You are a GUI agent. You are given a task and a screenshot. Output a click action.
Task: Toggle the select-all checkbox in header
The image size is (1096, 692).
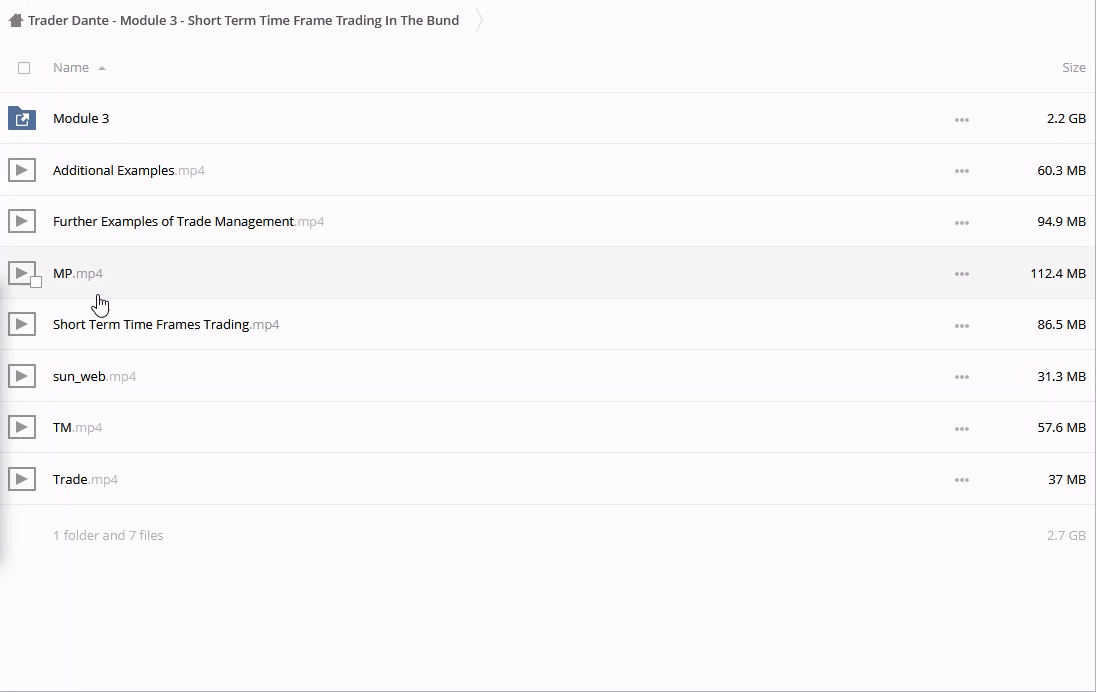[x=24, y=68]
